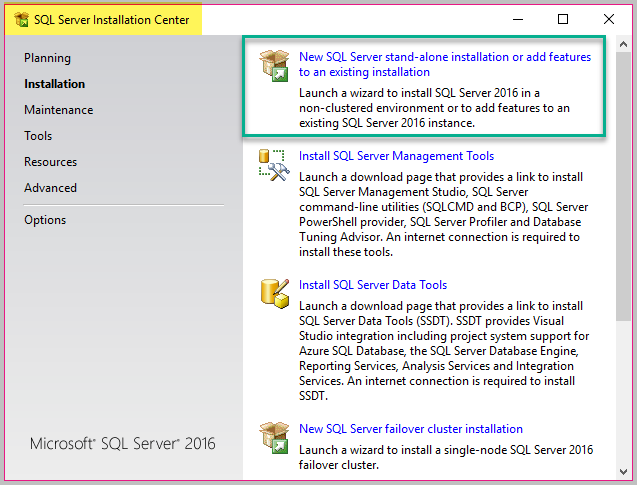Click the Data Tools database pencil icon
The height and width of the screenshot is (485, 637).
pos(275,294)
